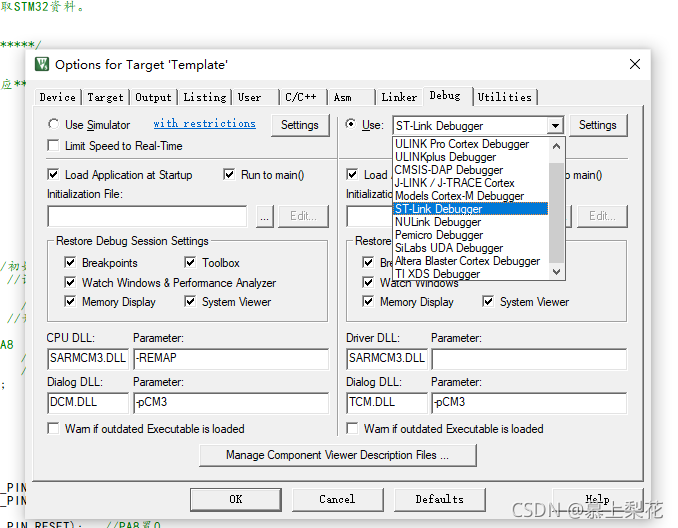Click the simulator initialization file browse button
The image size is (678, 528).
click(265, 216)
